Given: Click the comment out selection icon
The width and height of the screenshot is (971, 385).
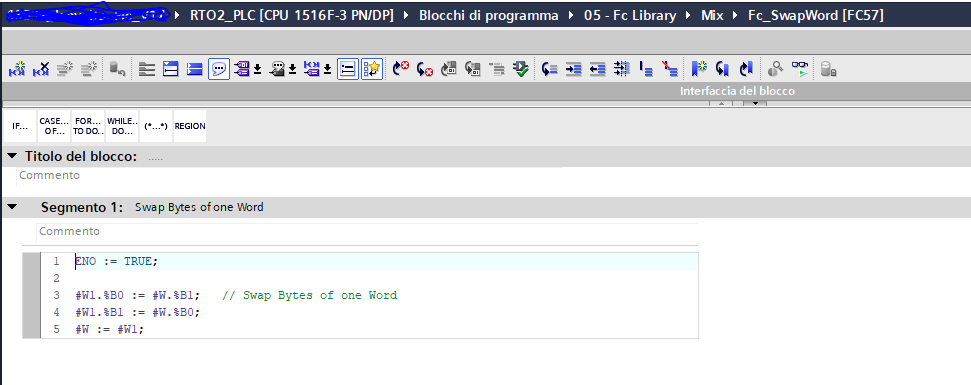Looking at the screenshot, I should (x=645, y=69).
